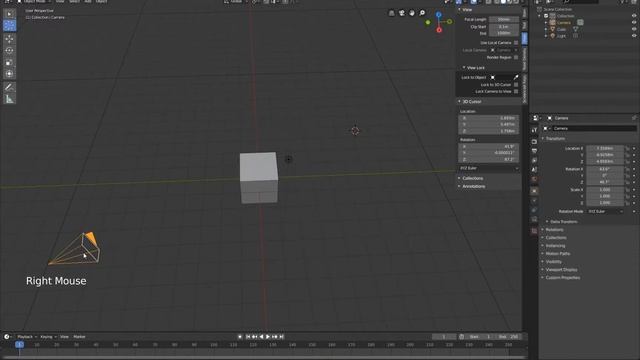The image size is (640, 360).
Task: Activate the 3D Cursor tool
Action: point(9,25)
